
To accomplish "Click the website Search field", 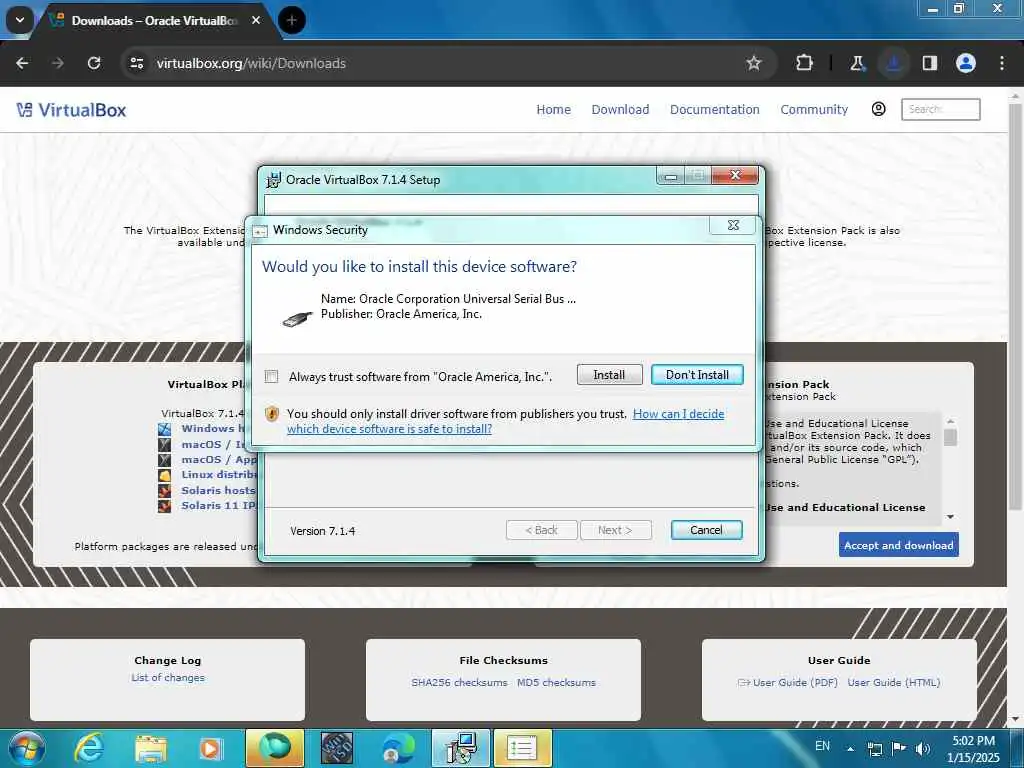I will point(940,109).
